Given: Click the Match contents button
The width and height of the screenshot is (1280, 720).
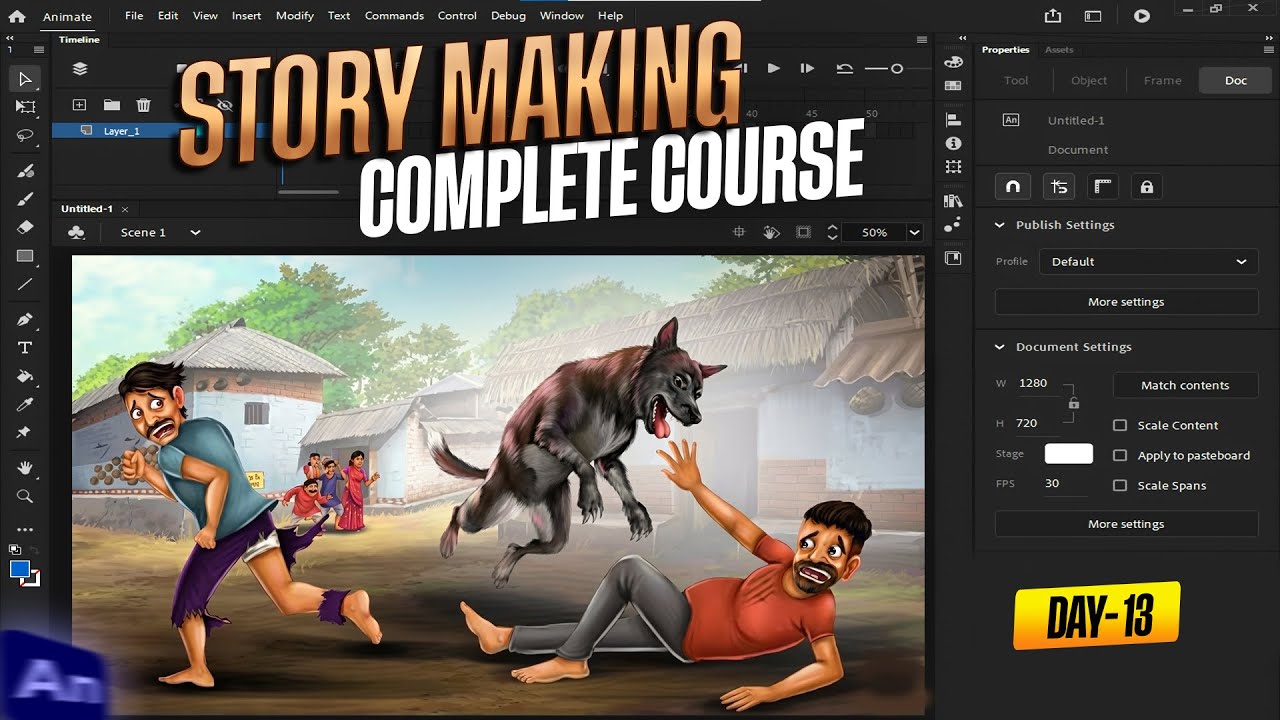Looking at the screenshot, I should [1185, 385].
